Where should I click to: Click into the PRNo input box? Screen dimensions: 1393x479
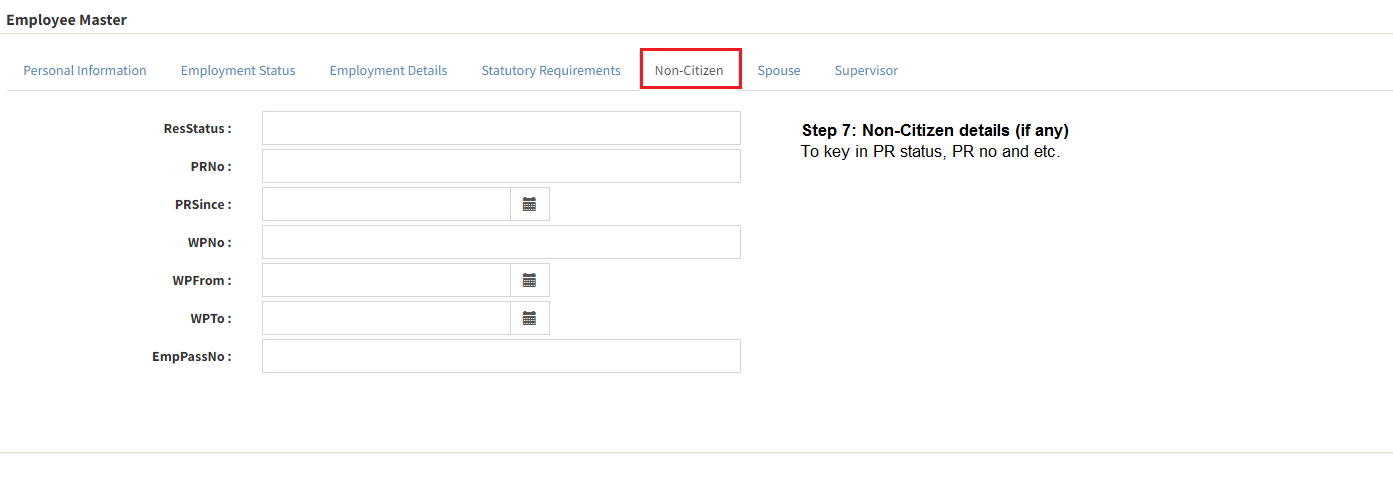[x=501, y=166]
